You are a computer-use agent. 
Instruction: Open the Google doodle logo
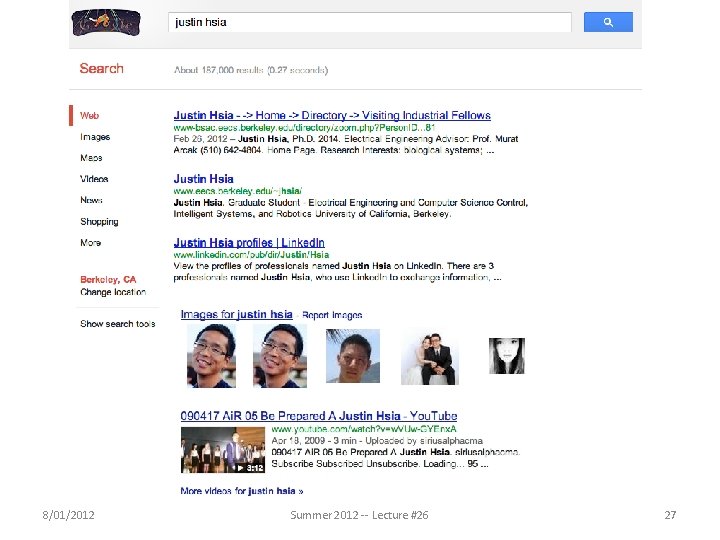(106, 22)
